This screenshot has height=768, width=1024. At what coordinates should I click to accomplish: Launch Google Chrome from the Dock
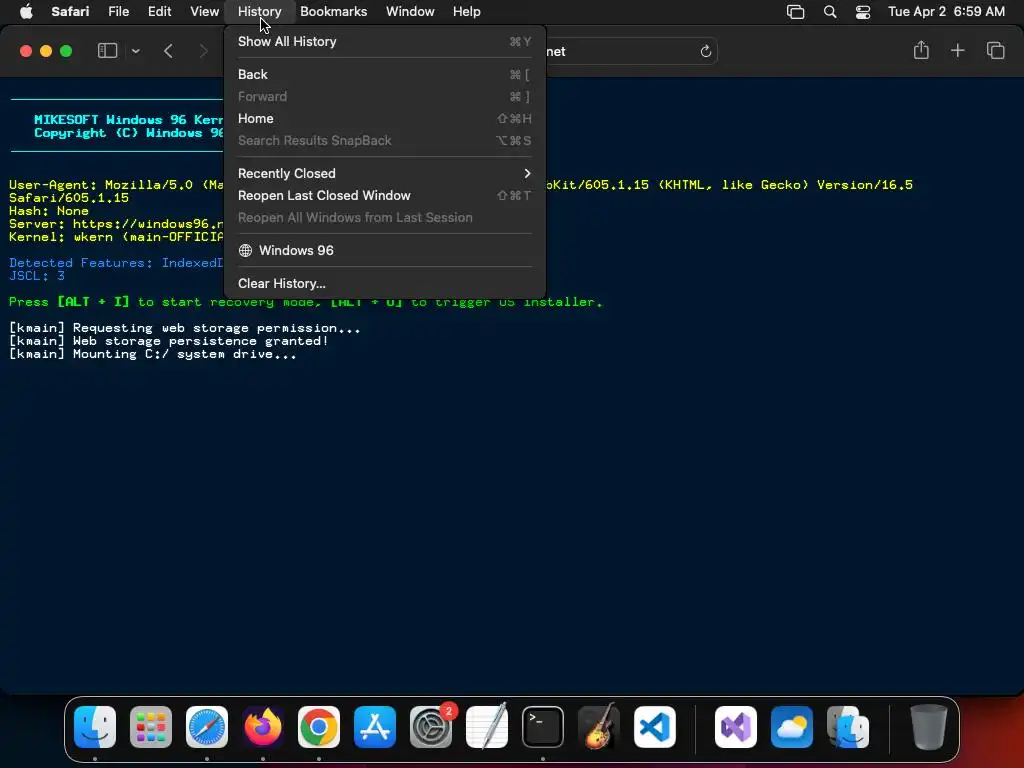pos(319,727)
